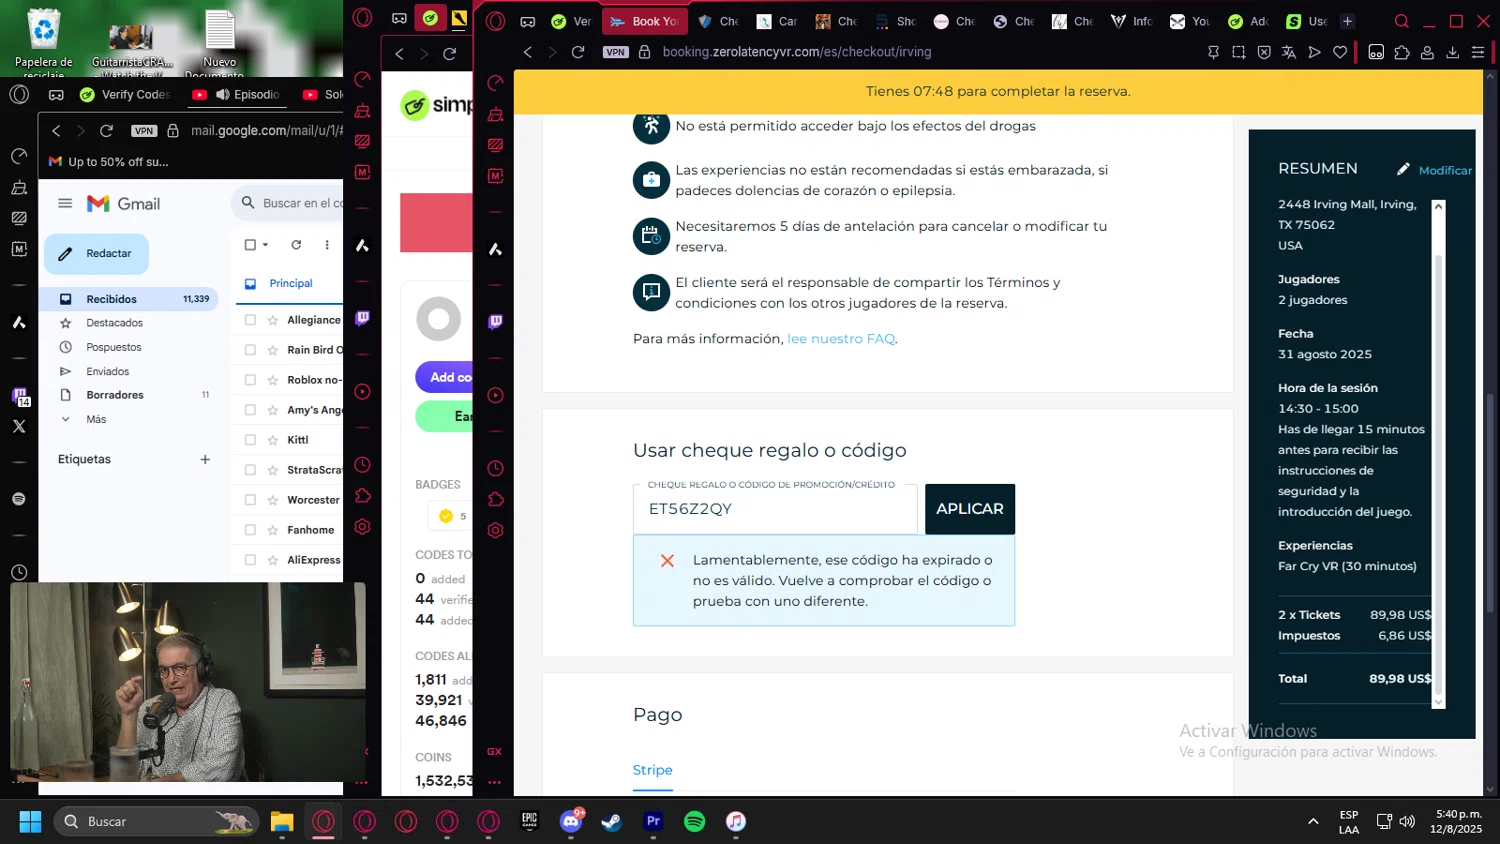Click Modificar in the Resumen panel

tap(1434, 170)
